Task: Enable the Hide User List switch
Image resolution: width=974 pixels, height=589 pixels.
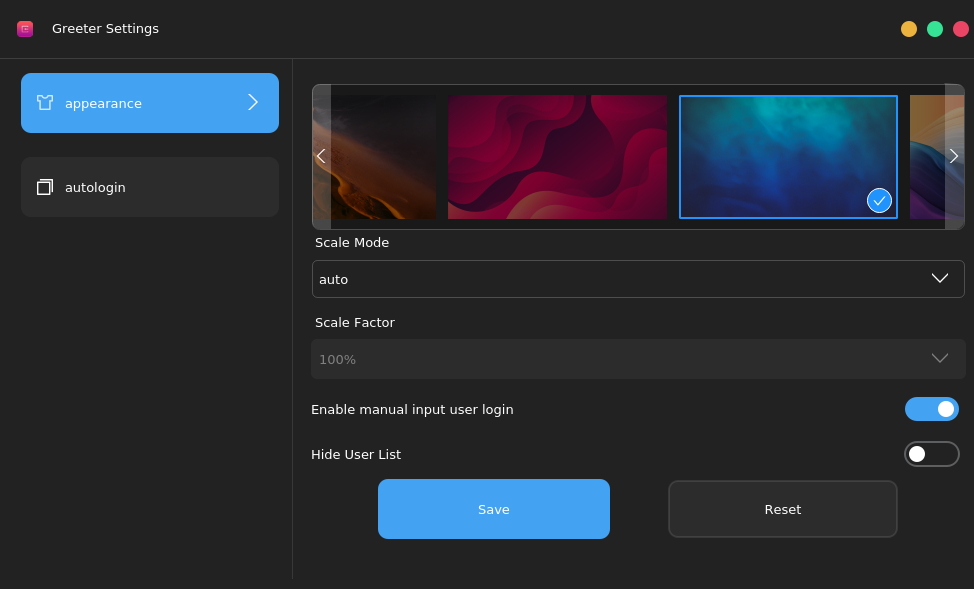Action: [931, 454]
